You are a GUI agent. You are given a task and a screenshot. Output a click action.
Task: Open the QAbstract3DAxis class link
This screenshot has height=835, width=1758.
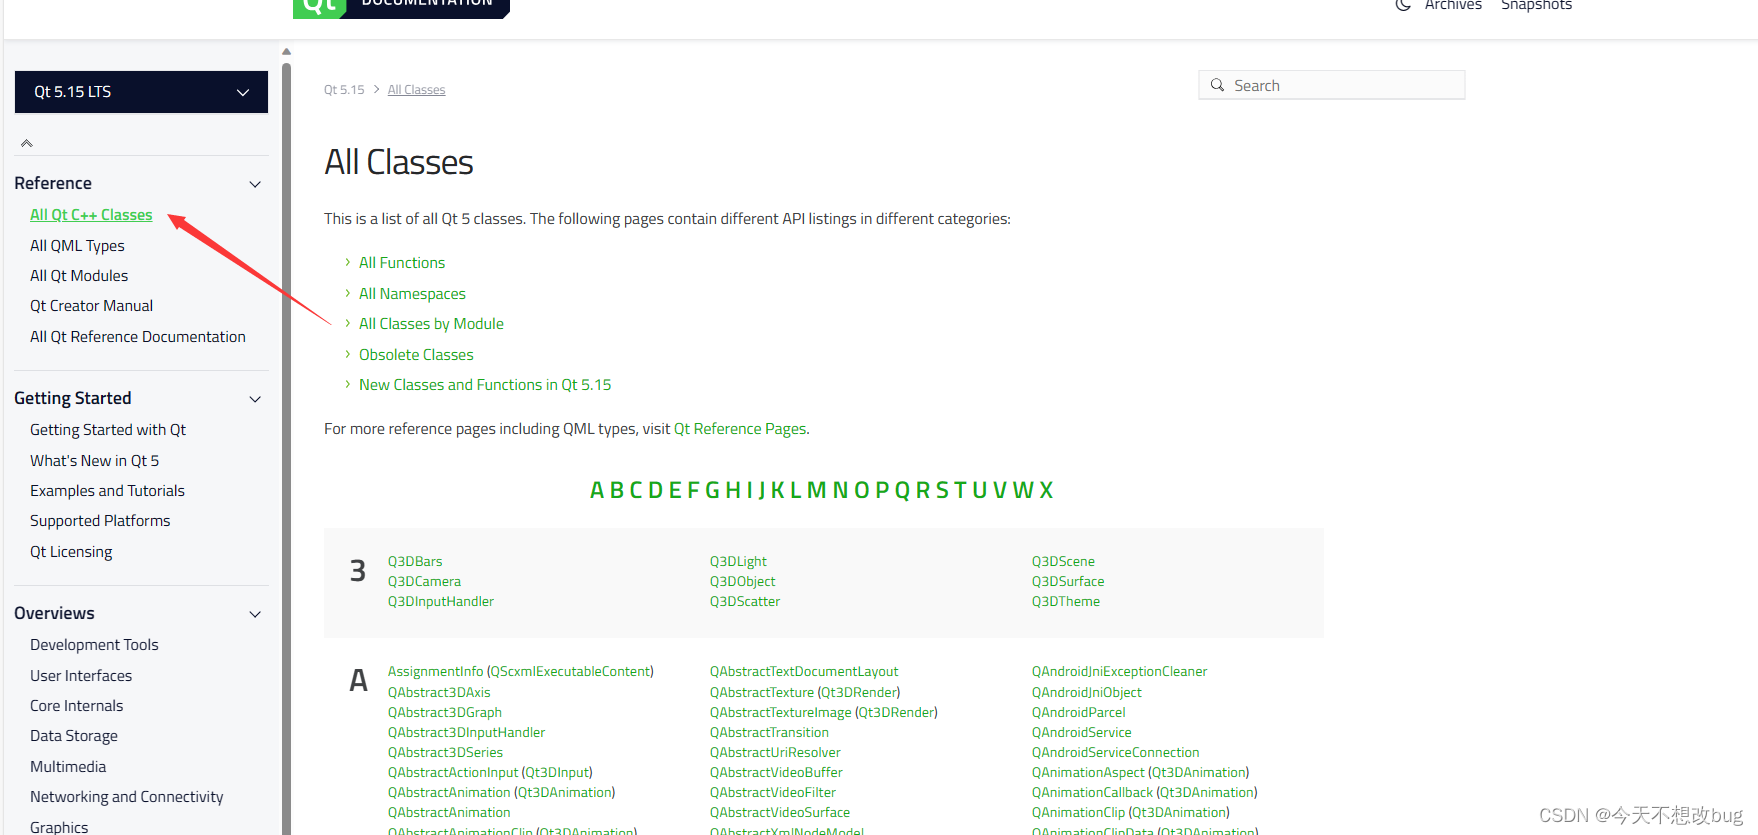tap(439, 693)
